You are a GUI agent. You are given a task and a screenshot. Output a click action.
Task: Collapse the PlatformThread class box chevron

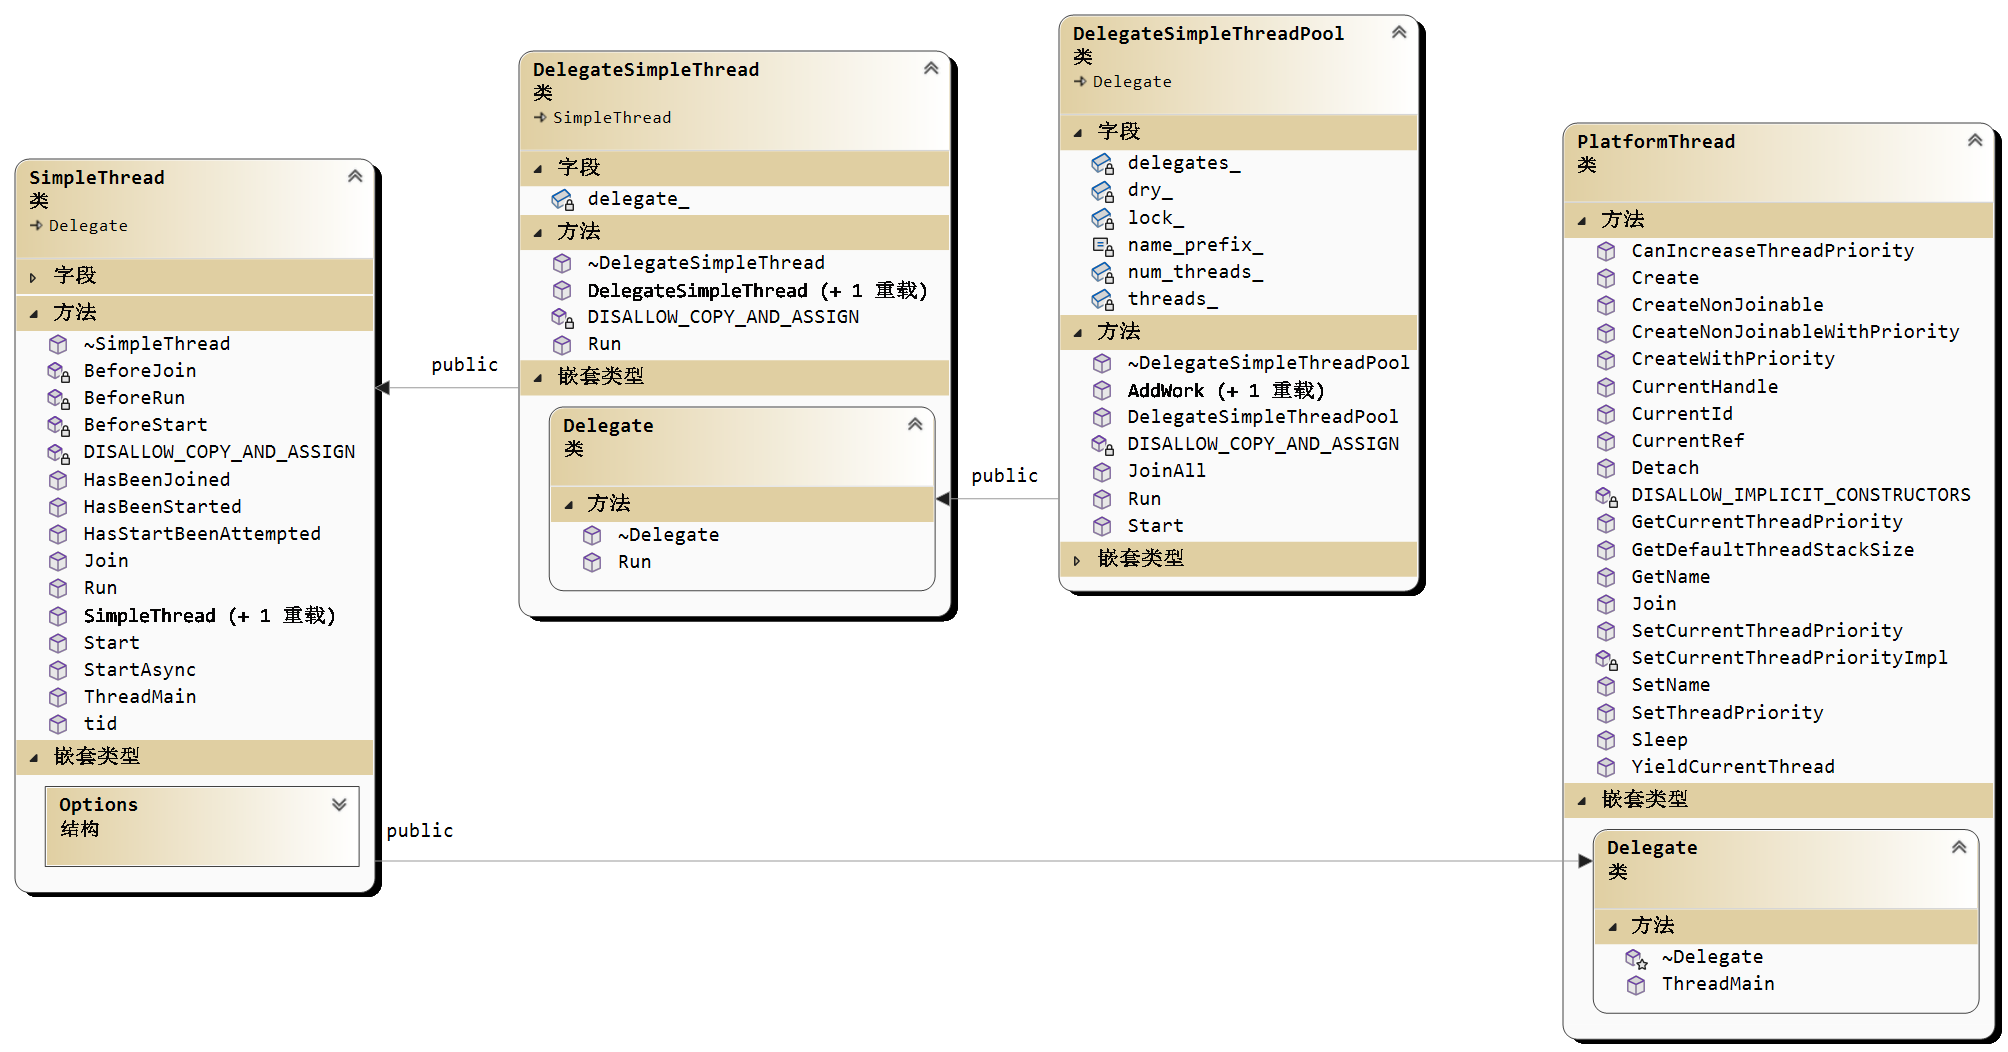tap(1975, 140)
